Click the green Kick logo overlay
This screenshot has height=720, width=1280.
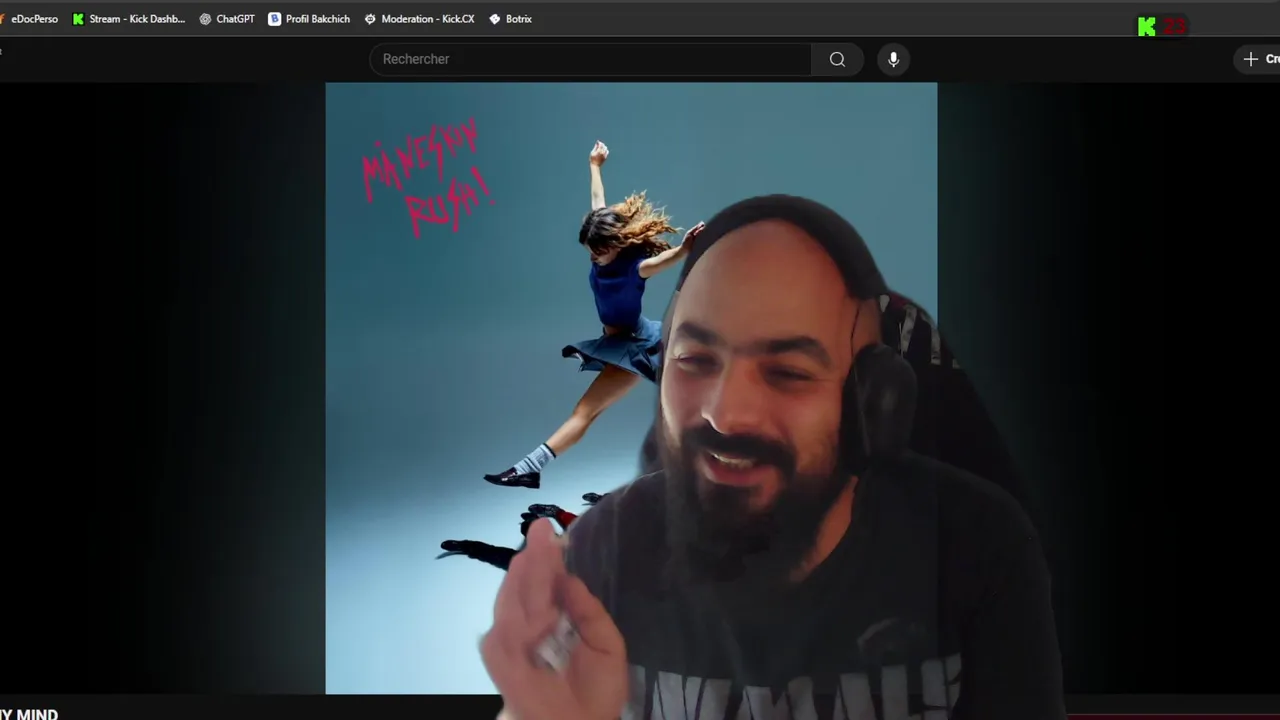click(1147, 27)
